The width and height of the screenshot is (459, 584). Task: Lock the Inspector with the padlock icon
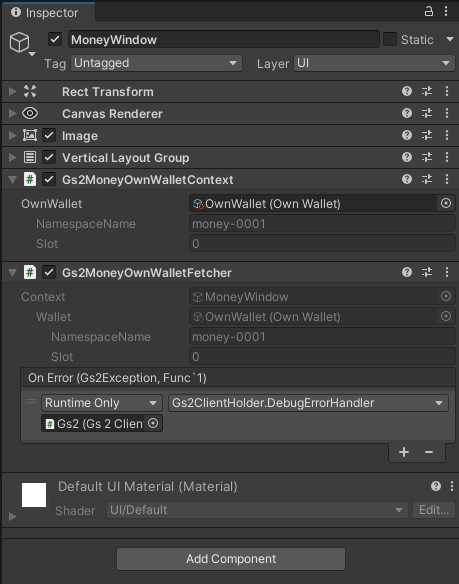pyautogui.click(x=429, y=11)
